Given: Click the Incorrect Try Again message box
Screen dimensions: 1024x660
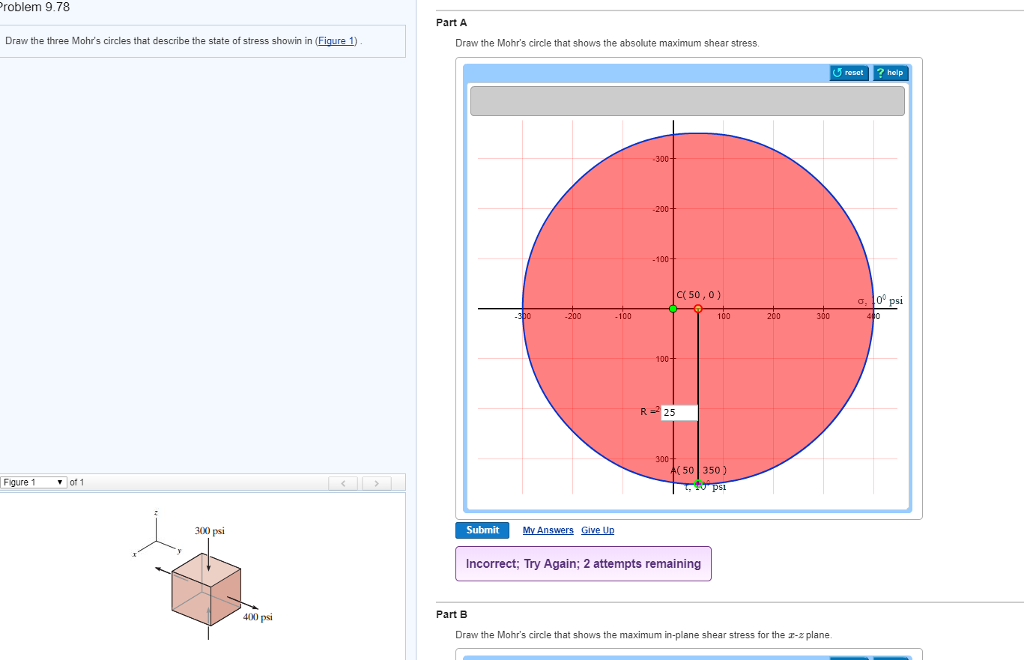Looking at the screenshot, I should click(x=583, y=563).
